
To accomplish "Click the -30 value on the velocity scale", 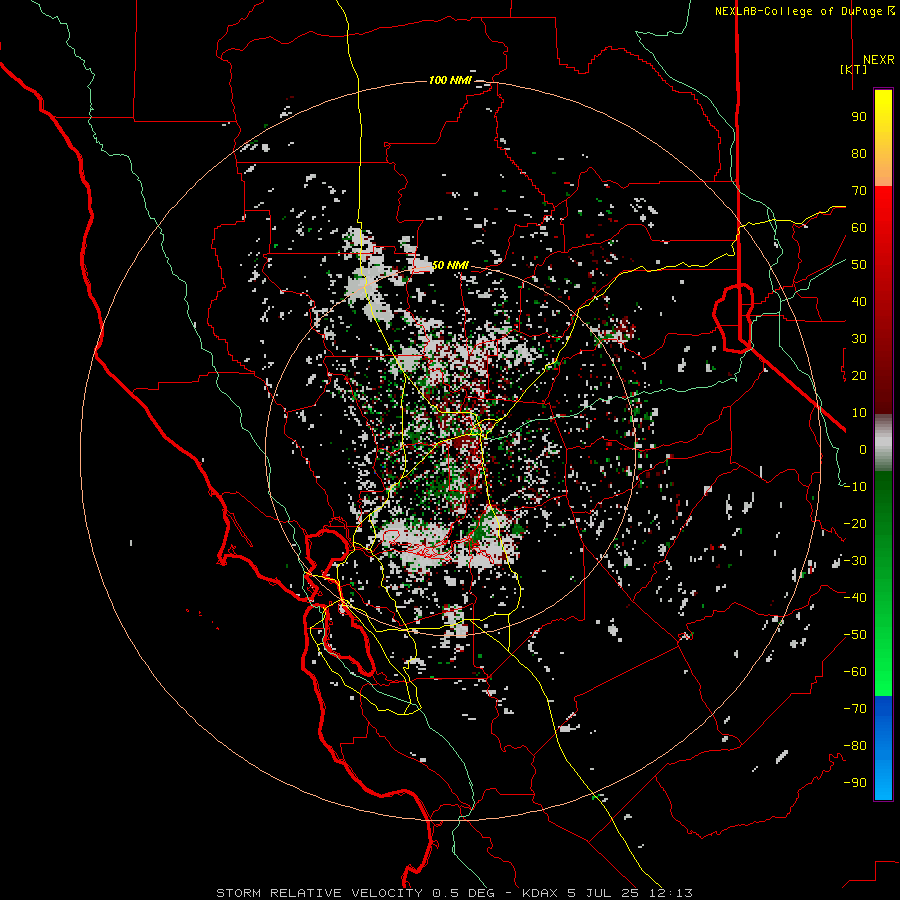I will point(855,561).
